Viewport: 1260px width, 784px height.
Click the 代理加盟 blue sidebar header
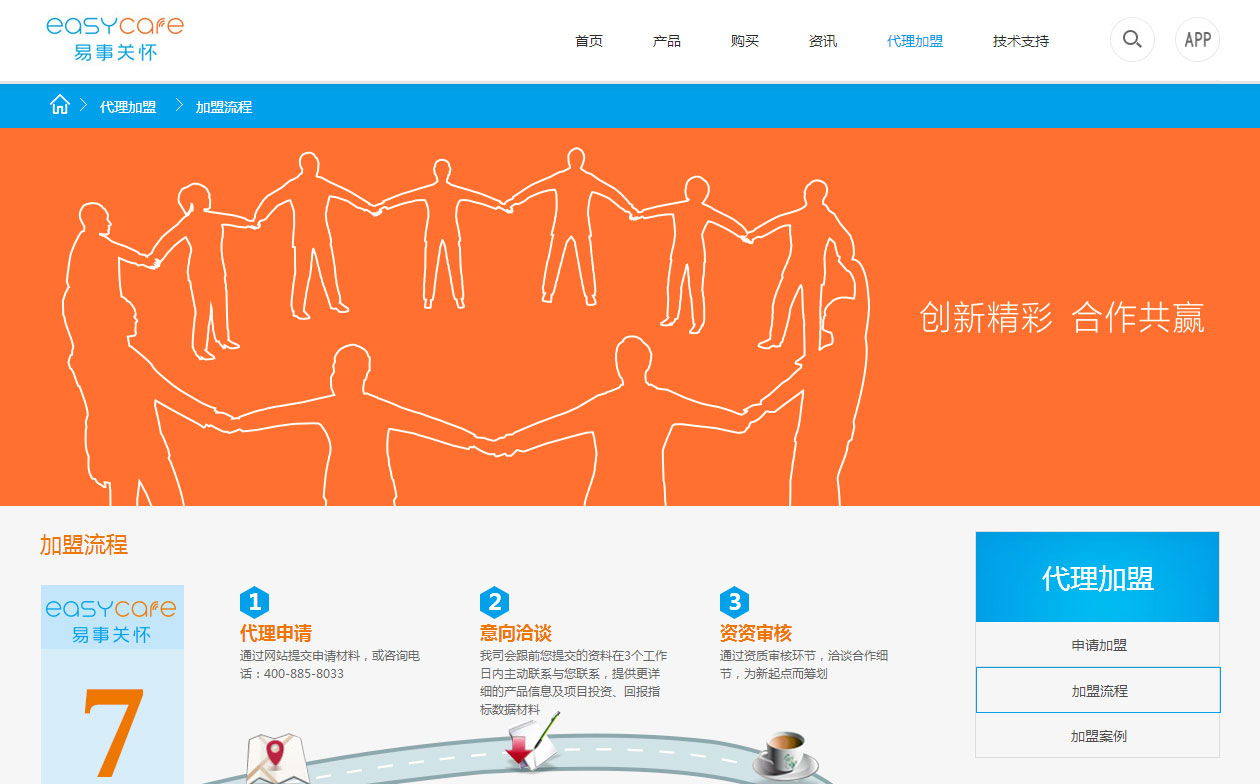(1098, 577)
